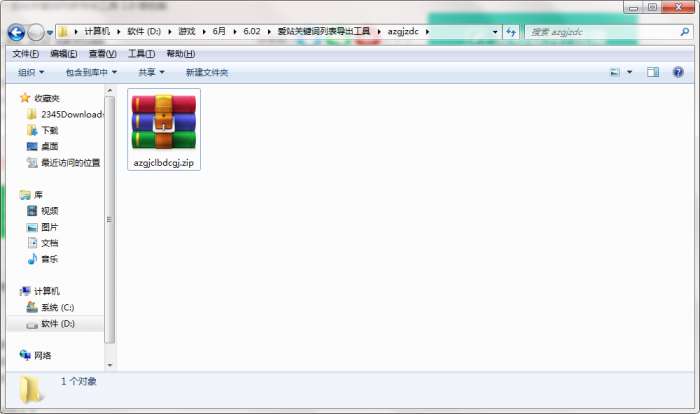Click the navigation pane scroll up arrow
The image size is (700, 414).
coord(110,91)
